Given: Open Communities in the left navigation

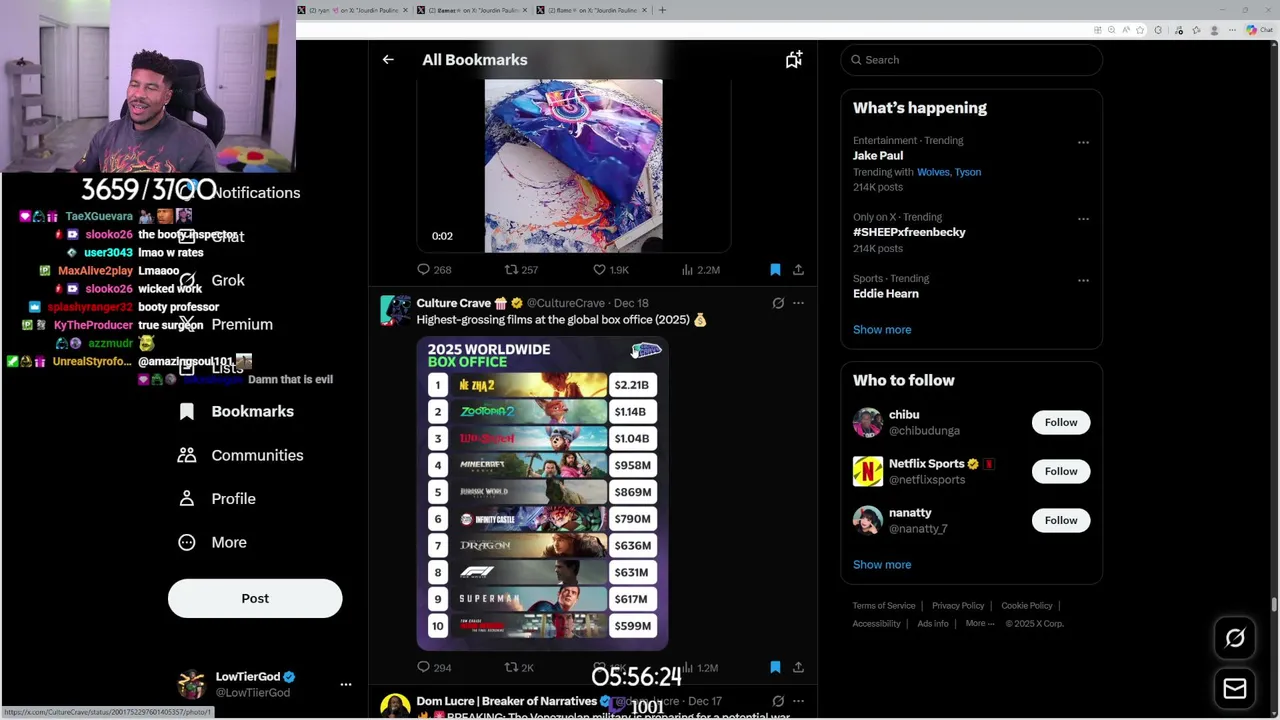Looking at the screenshot, I should [x=240, y=456].
